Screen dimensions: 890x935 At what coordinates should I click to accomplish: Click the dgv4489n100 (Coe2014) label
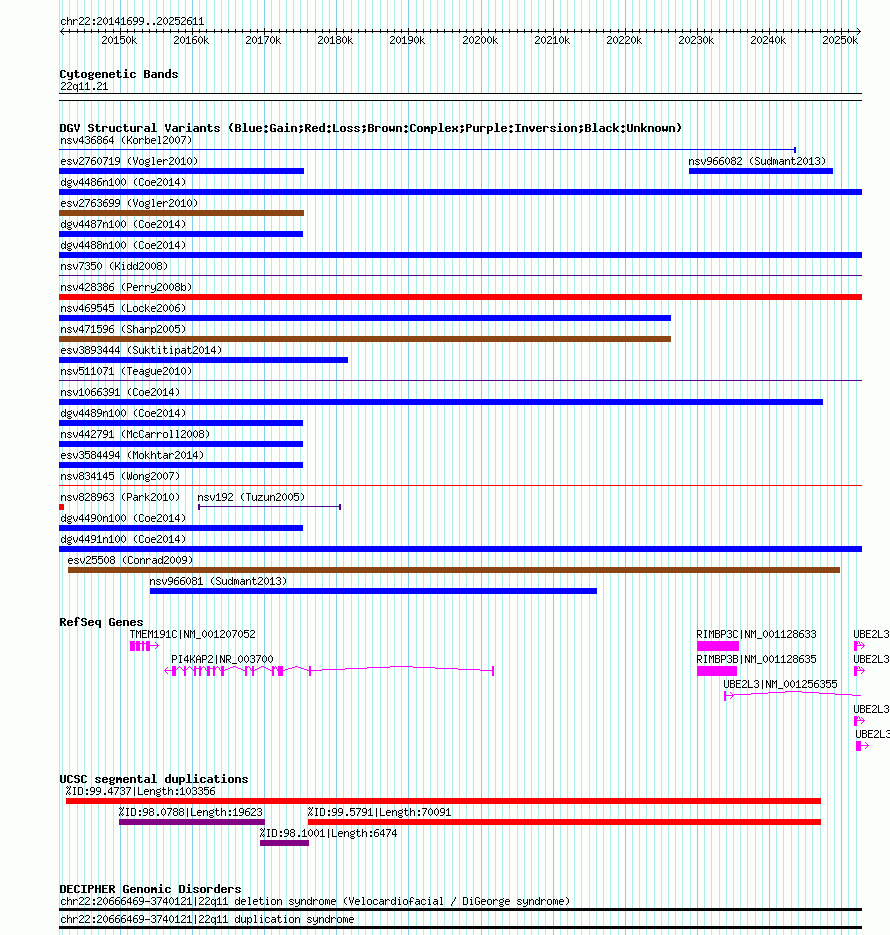123,413
